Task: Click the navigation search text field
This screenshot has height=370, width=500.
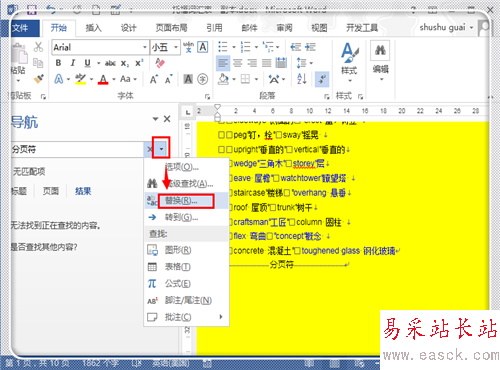Action: click(77, 149)
